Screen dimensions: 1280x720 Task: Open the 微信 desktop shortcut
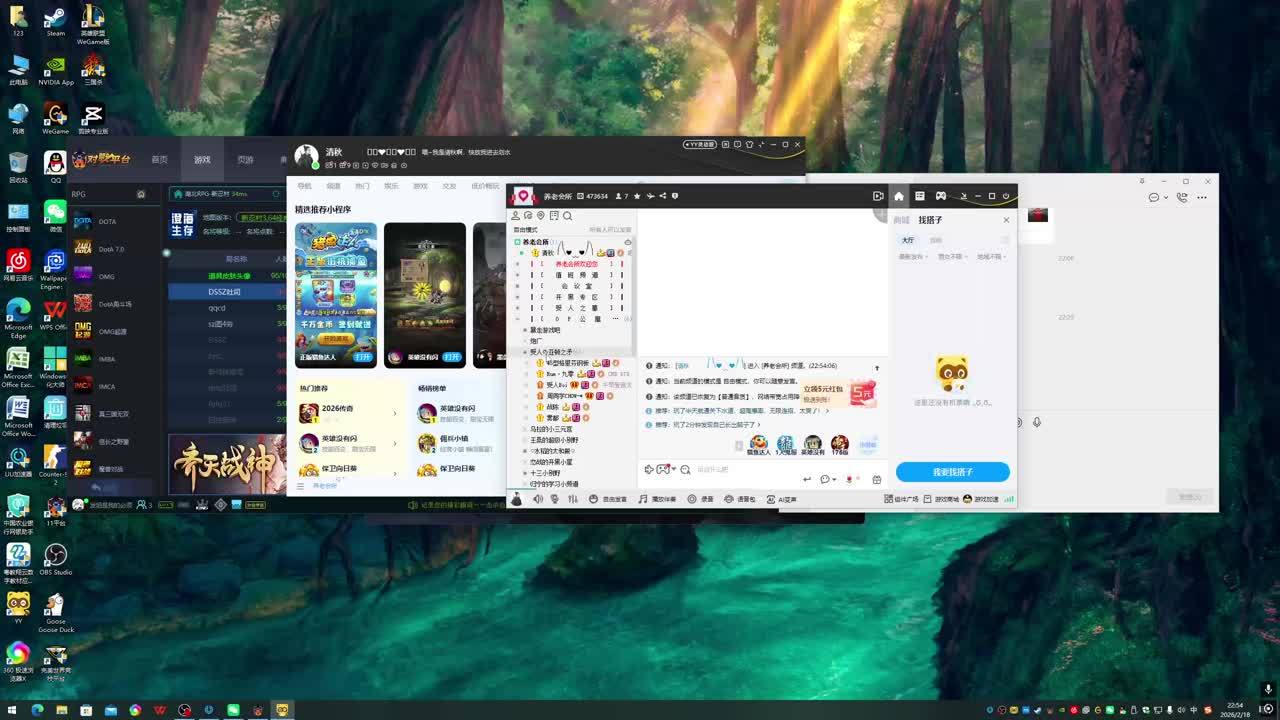pyautogui.click(x=55, y=215)
